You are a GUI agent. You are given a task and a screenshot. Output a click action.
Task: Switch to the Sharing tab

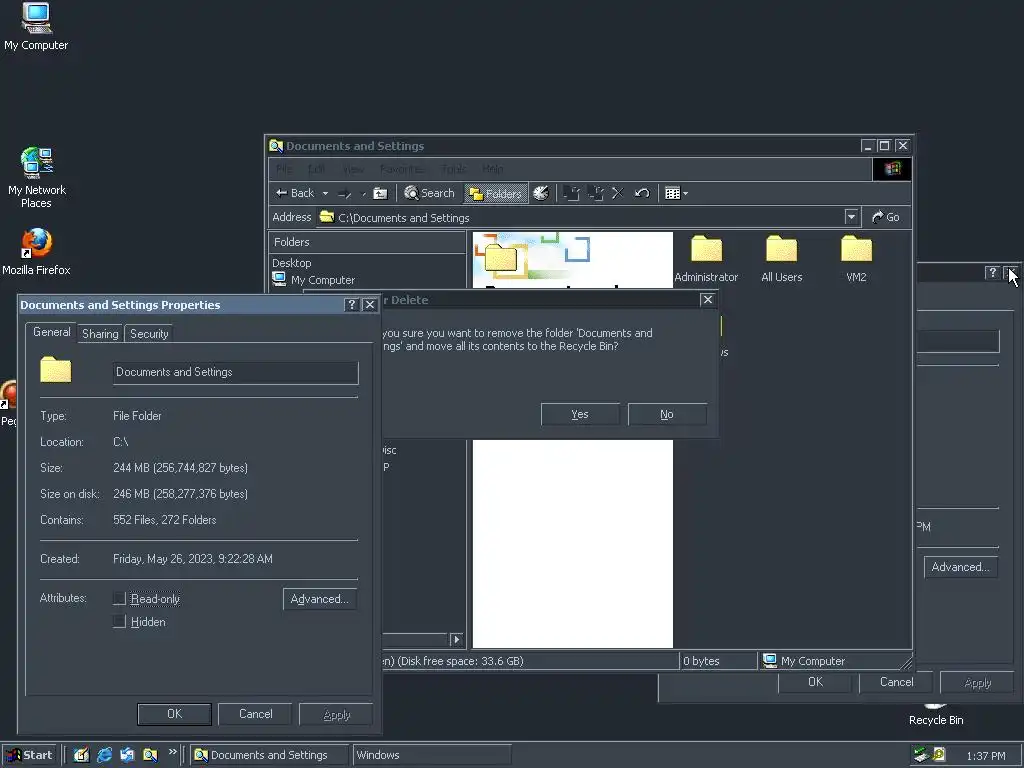click(100, 334)
